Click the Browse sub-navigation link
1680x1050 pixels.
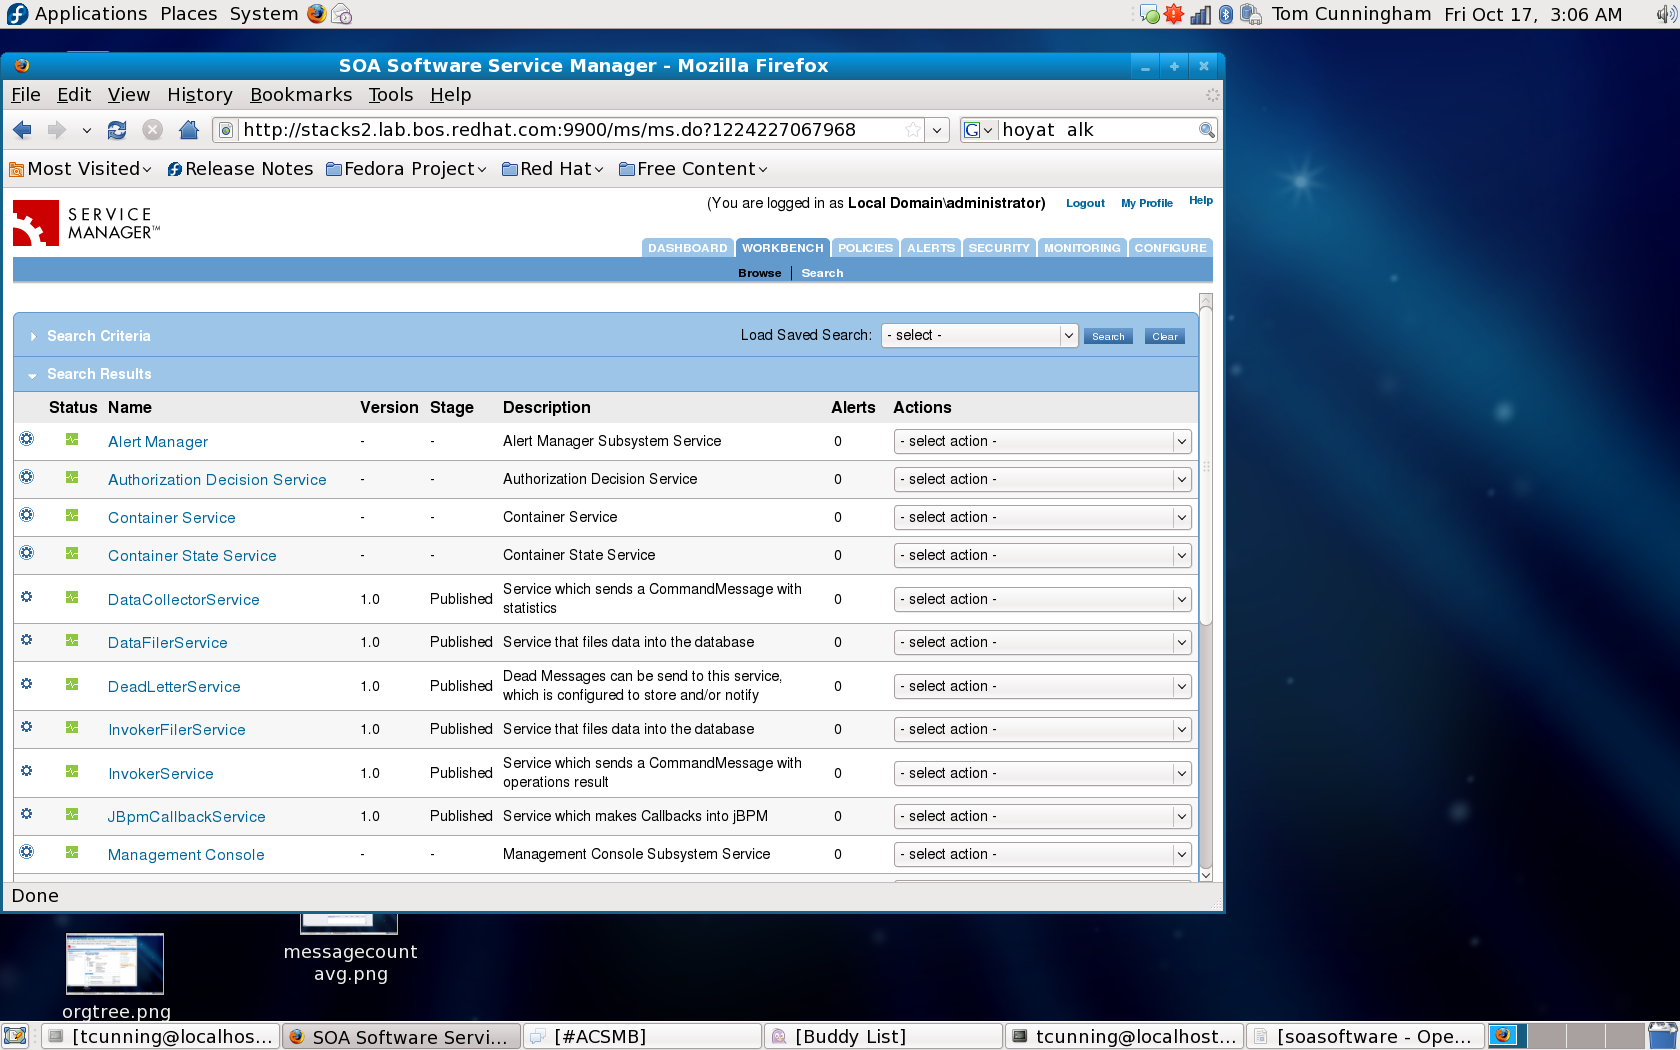[x=760, y=273]
